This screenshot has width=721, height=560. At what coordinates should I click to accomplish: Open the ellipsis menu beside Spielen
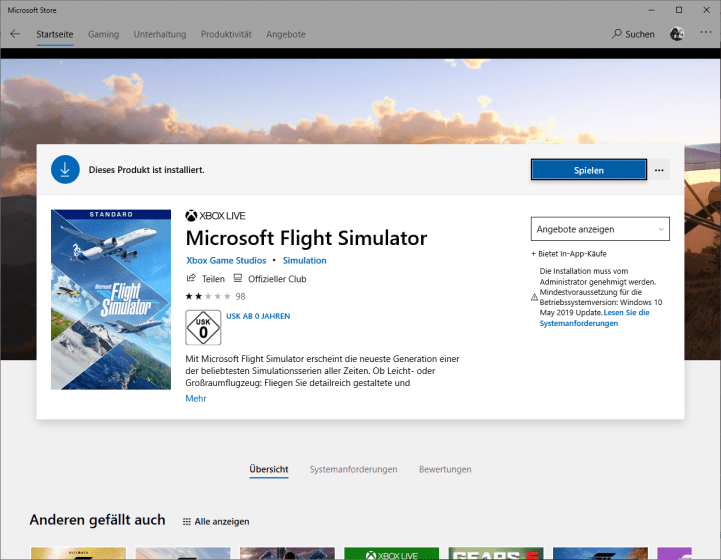(659, 170)
